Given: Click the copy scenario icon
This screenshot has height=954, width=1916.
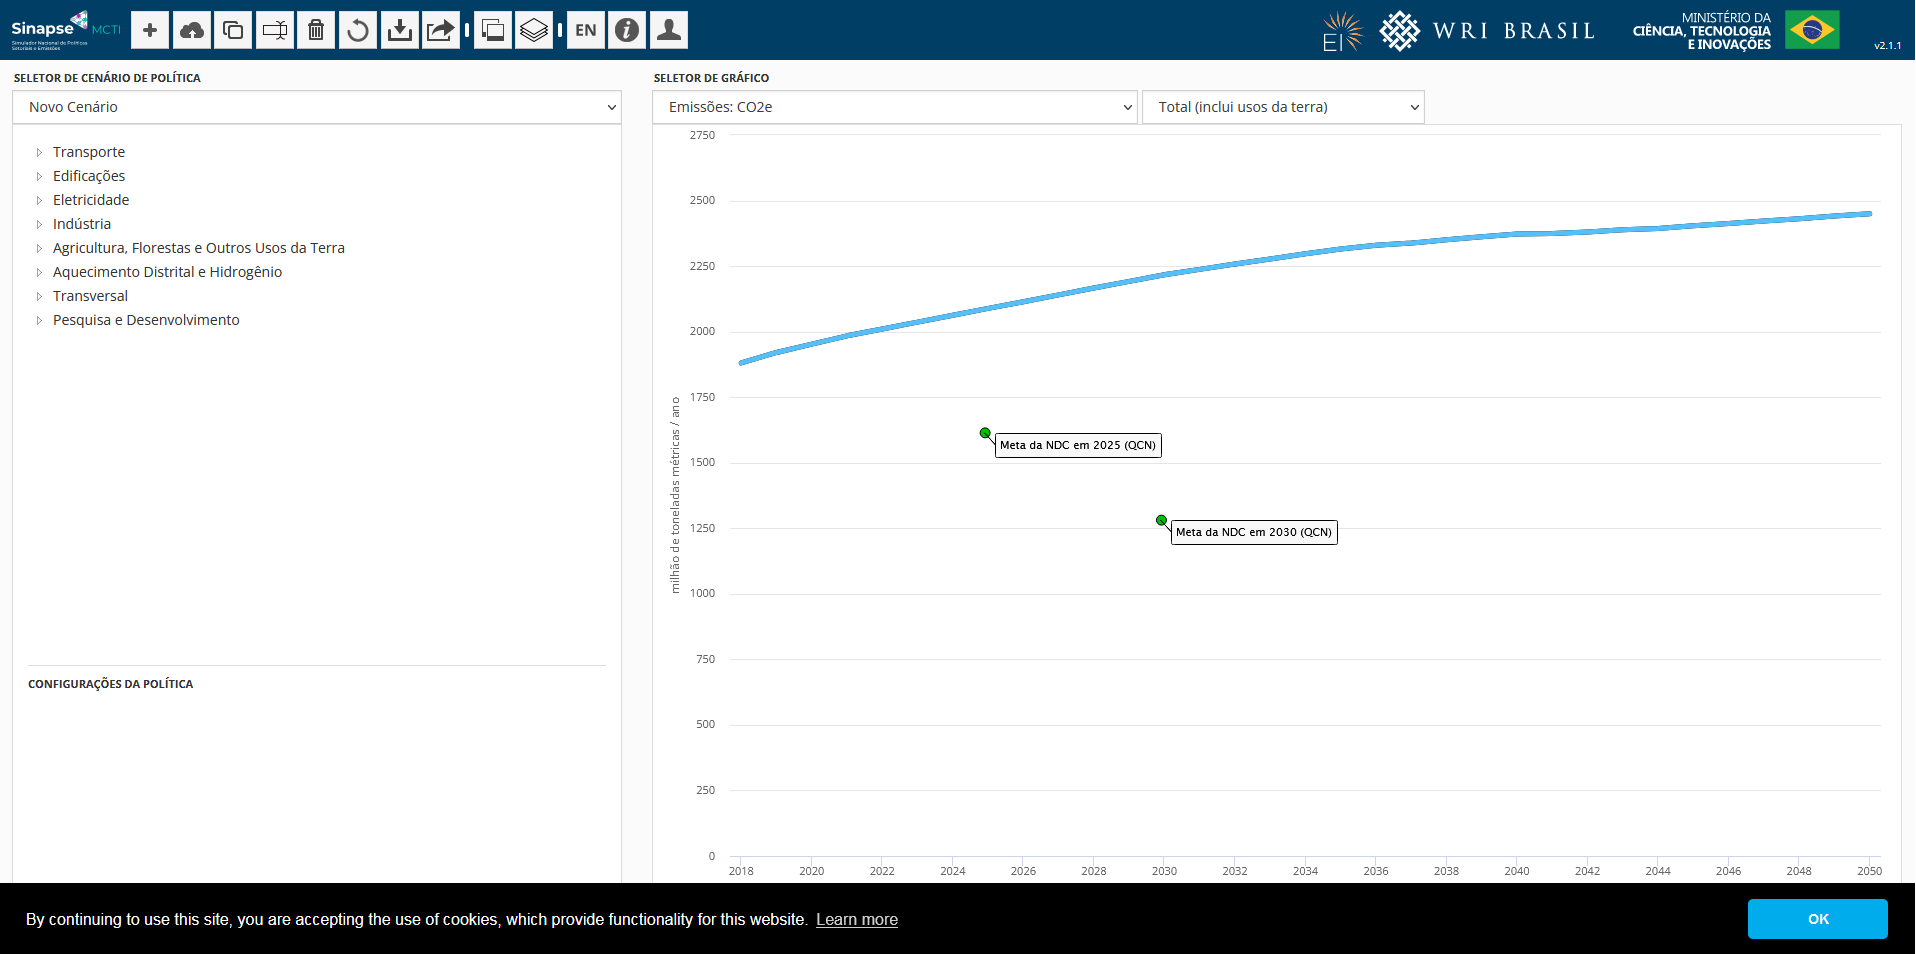Looking at the screenshot, I should (233, 30).
